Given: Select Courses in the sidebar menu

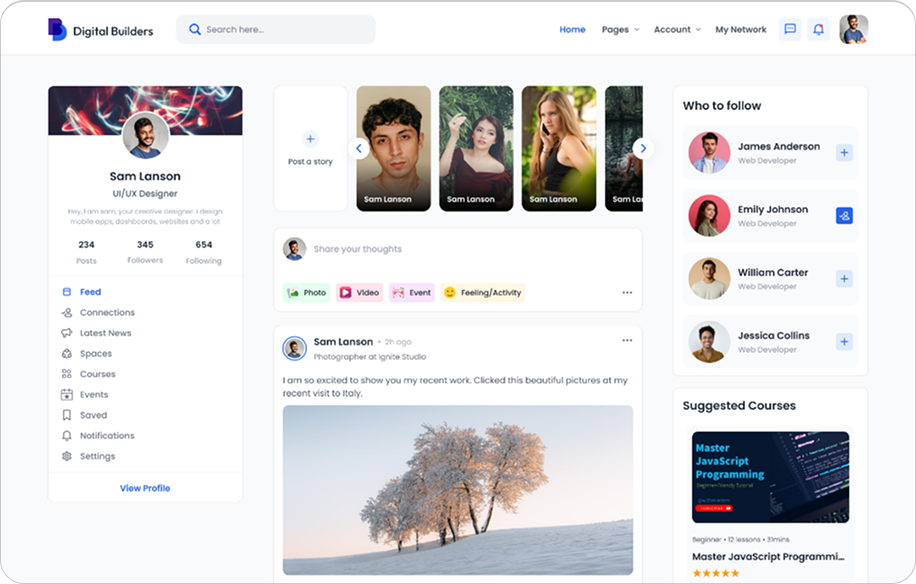Looking at the screenshot, I should [x=98, y=374].
